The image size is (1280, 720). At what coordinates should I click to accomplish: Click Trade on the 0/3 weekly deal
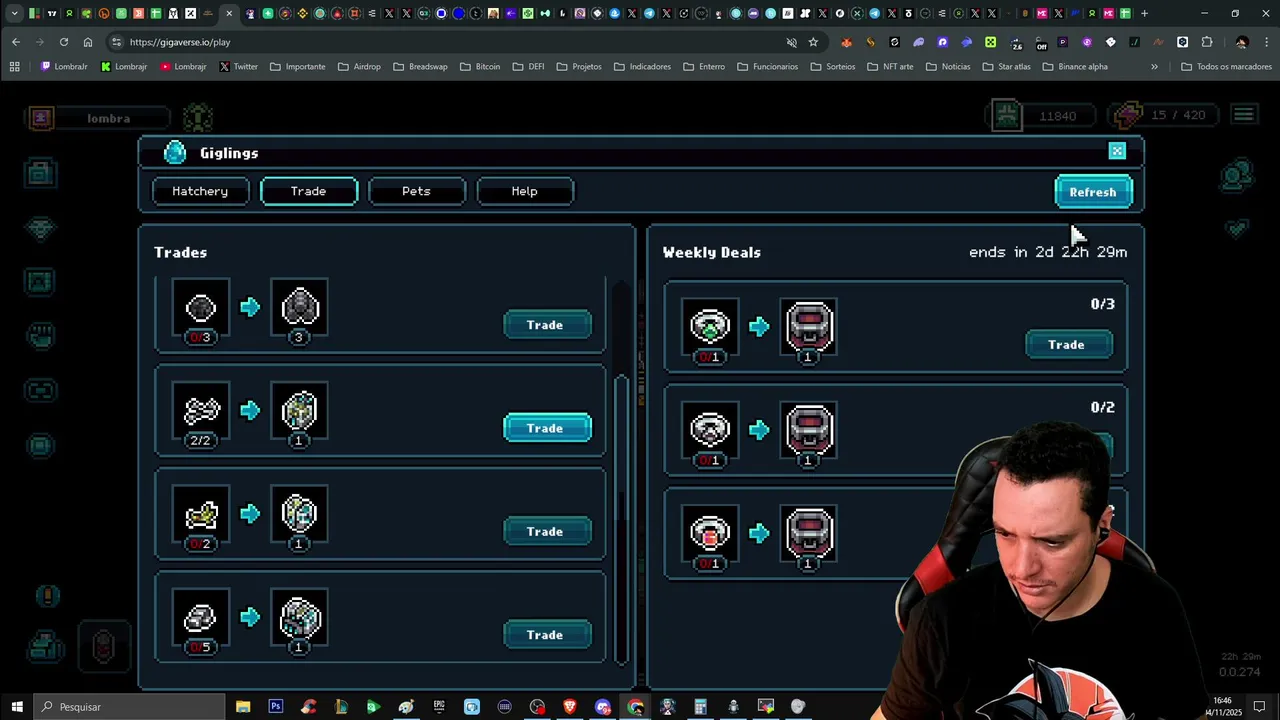pyautogui.click(x=1067, y=344)
